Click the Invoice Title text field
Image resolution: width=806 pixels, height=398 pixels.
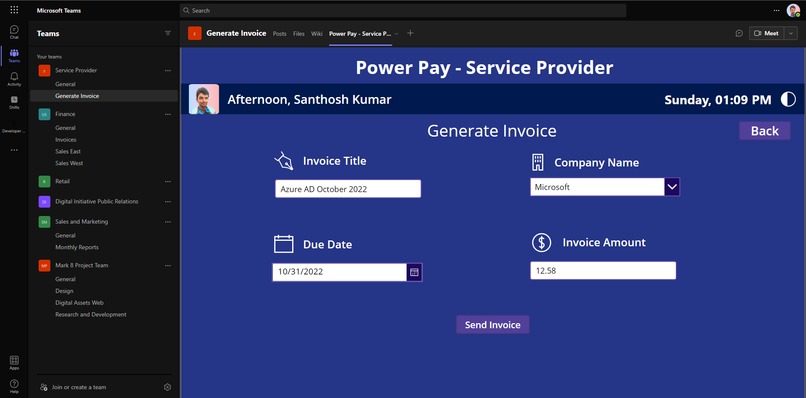tap(348, 189)
